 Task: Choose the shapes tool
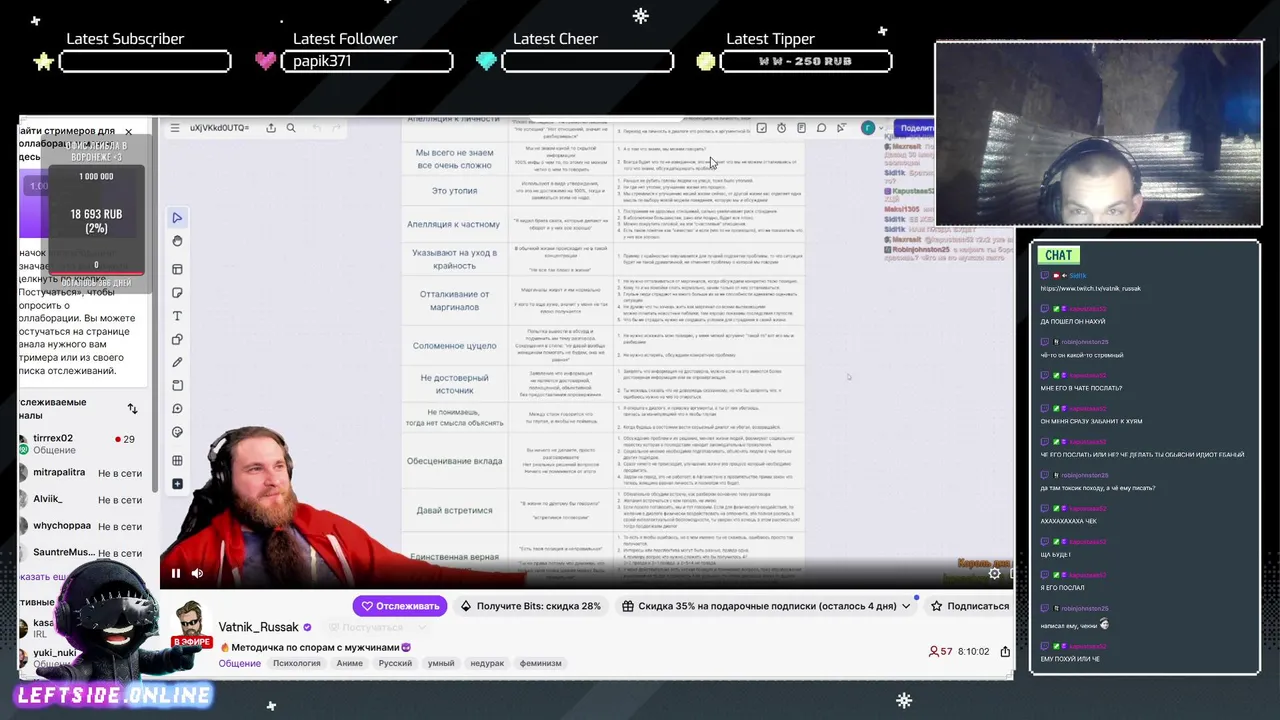click(x=177, y=340)
